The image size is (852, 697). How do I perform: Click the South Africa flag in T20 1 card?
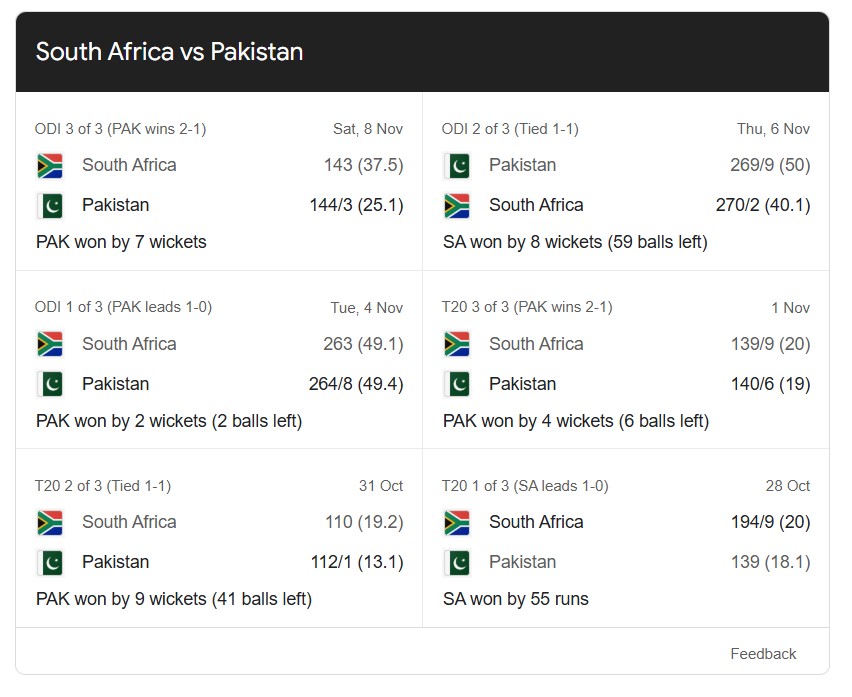coord(456,521)
